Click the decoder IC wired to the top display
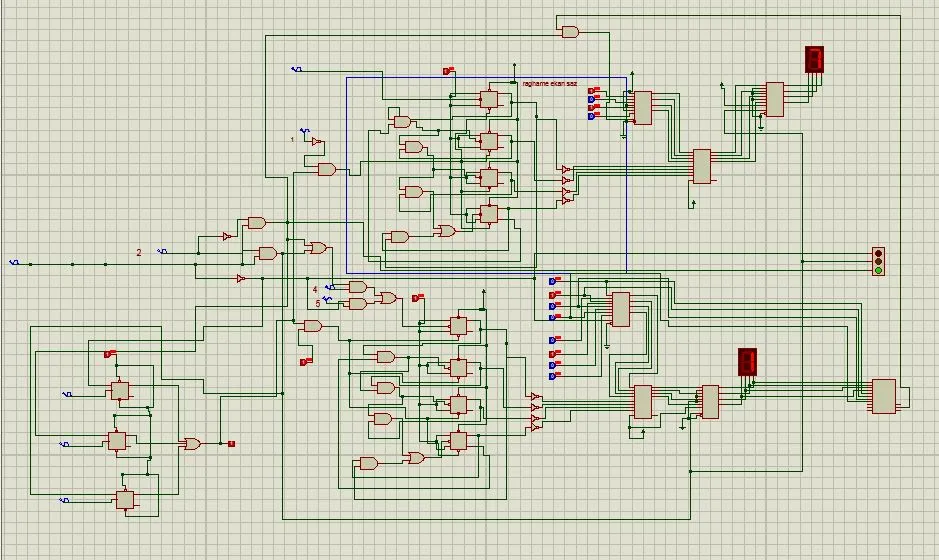This screenshot has width=939, height=560. click(x=774, y=99)
